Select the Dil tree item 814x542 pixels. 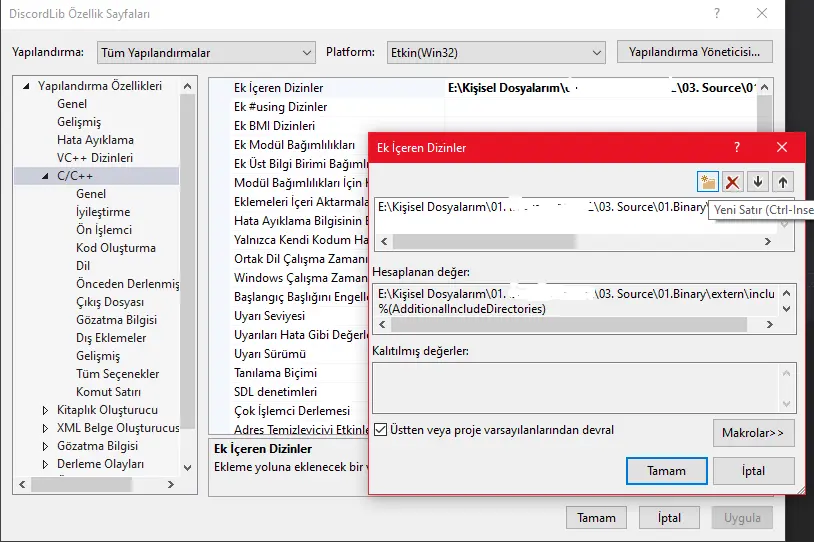click(x=83, y=266)
